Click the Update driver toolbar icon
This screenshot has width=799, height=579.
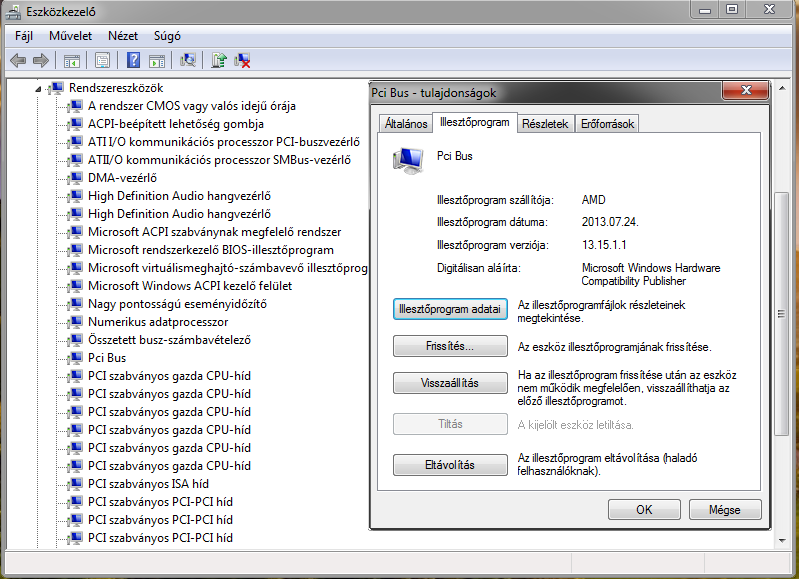219,61
